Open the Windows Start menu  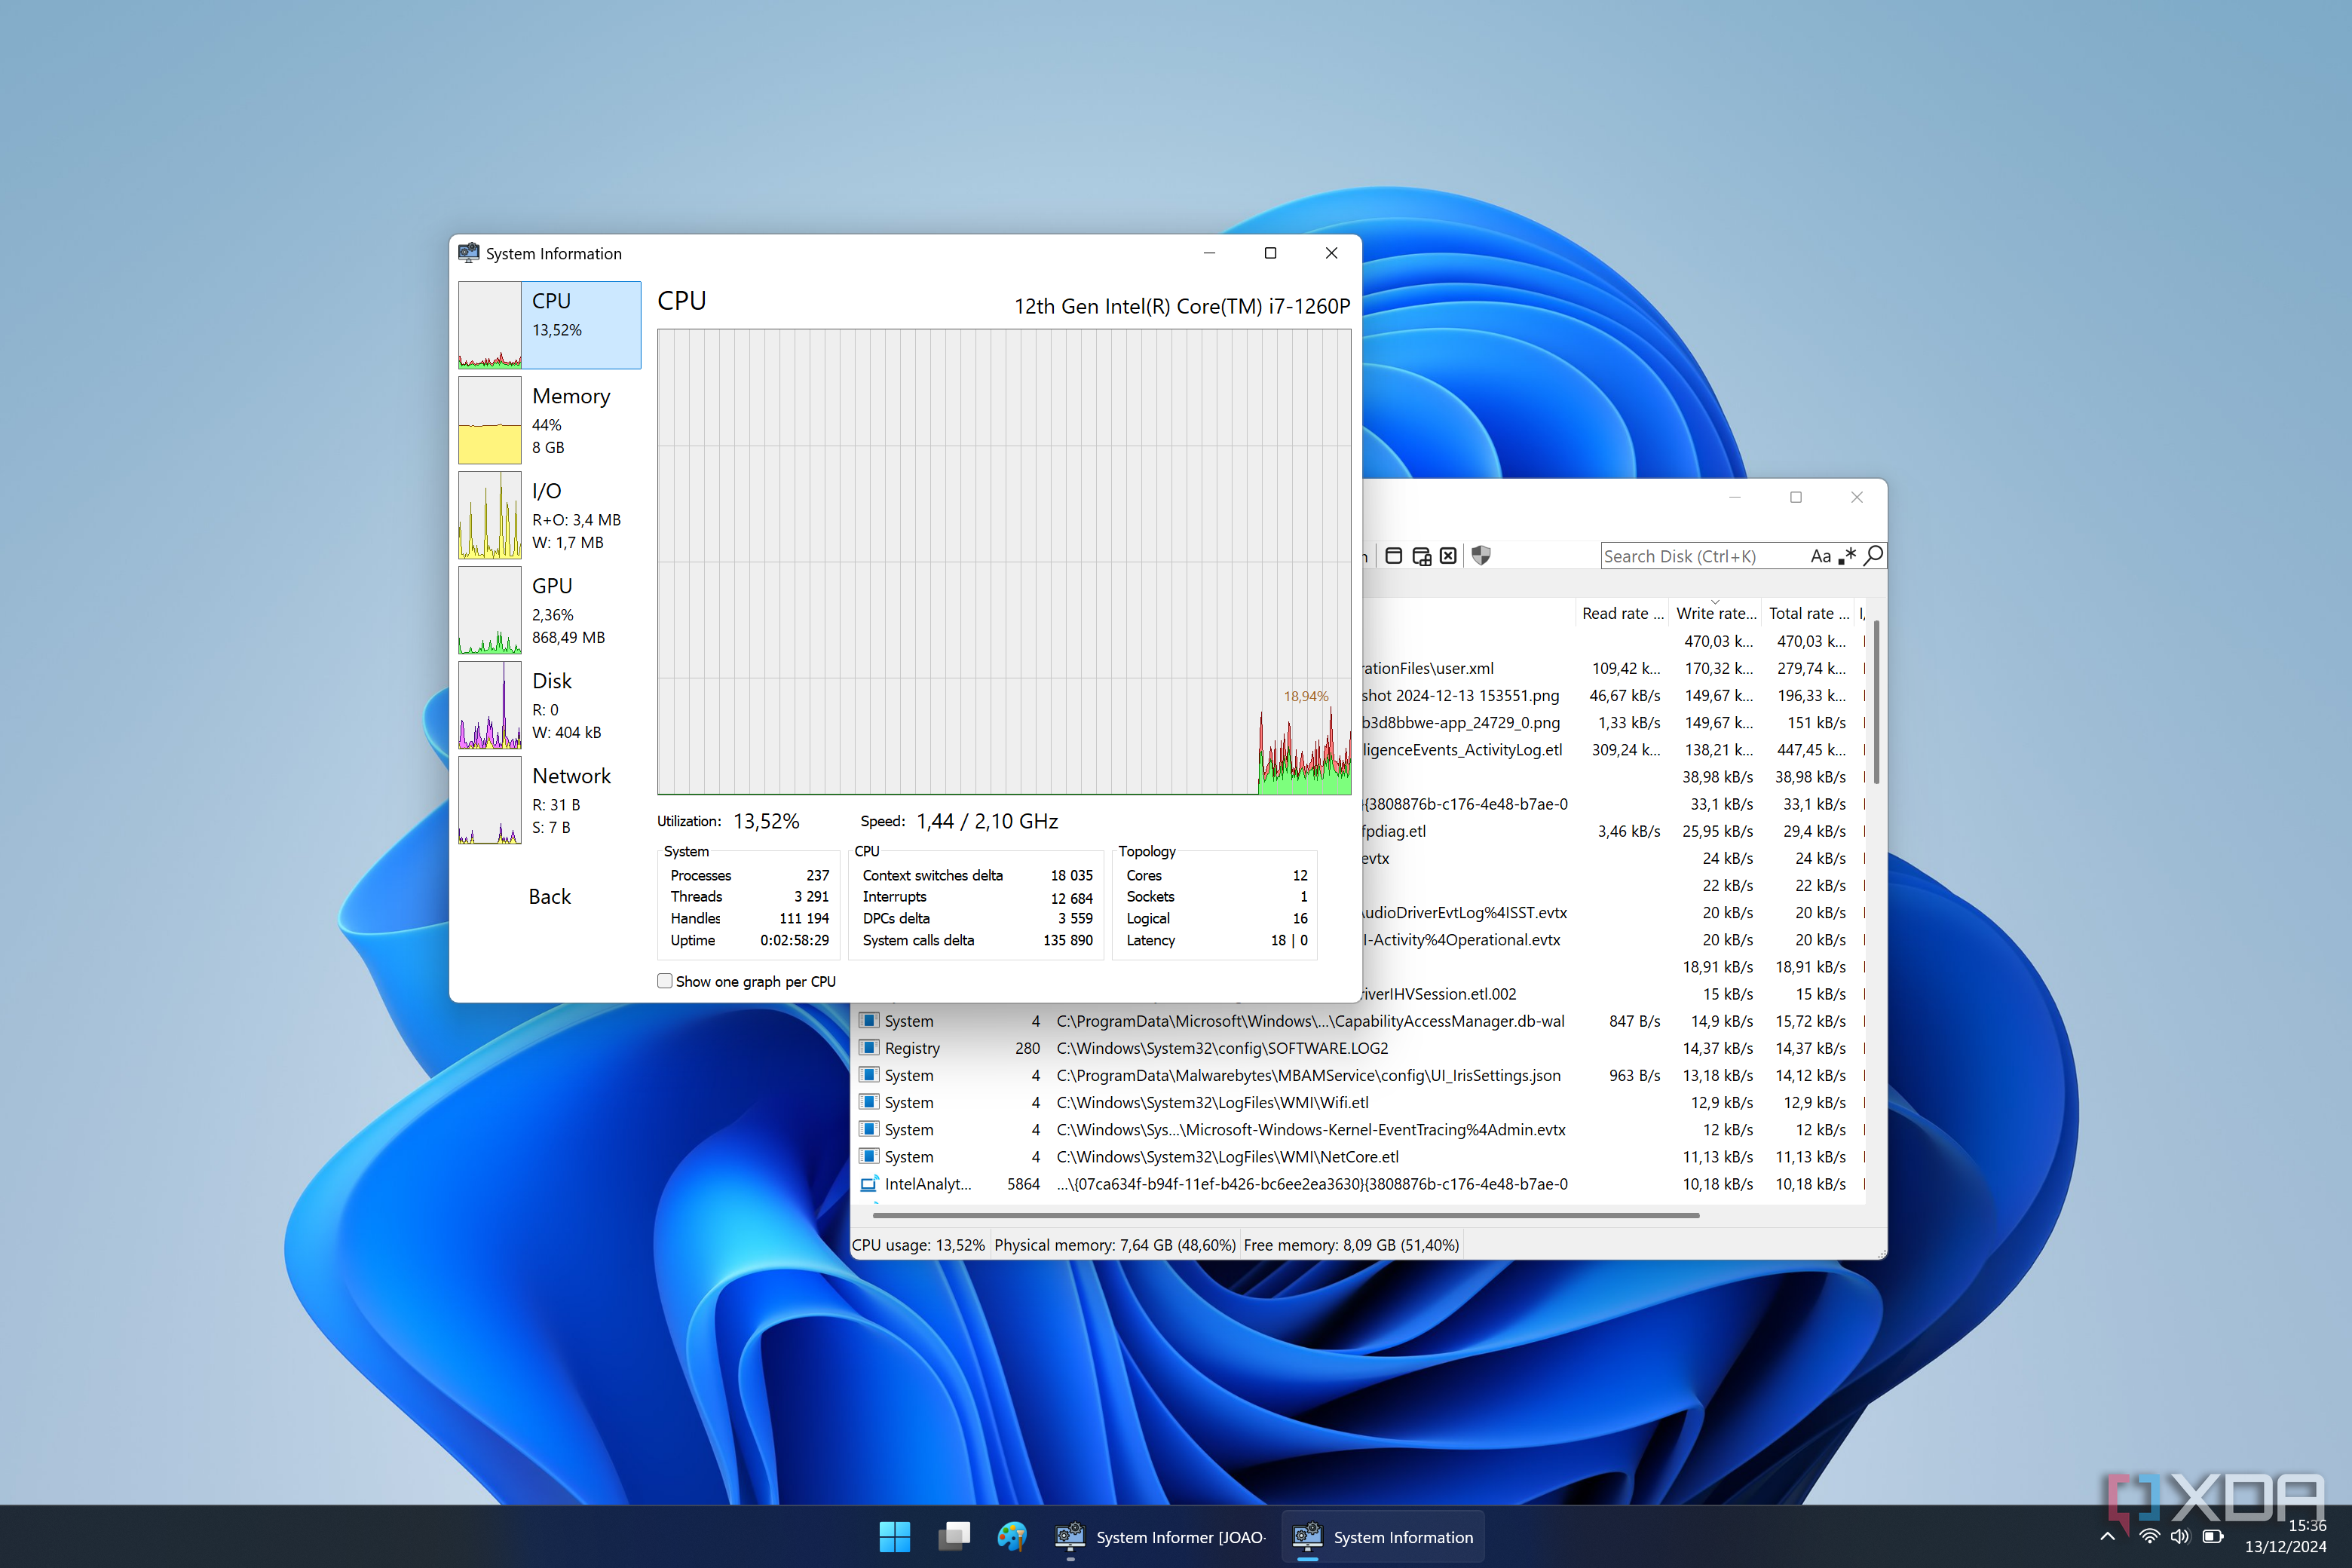point(894,1536)
